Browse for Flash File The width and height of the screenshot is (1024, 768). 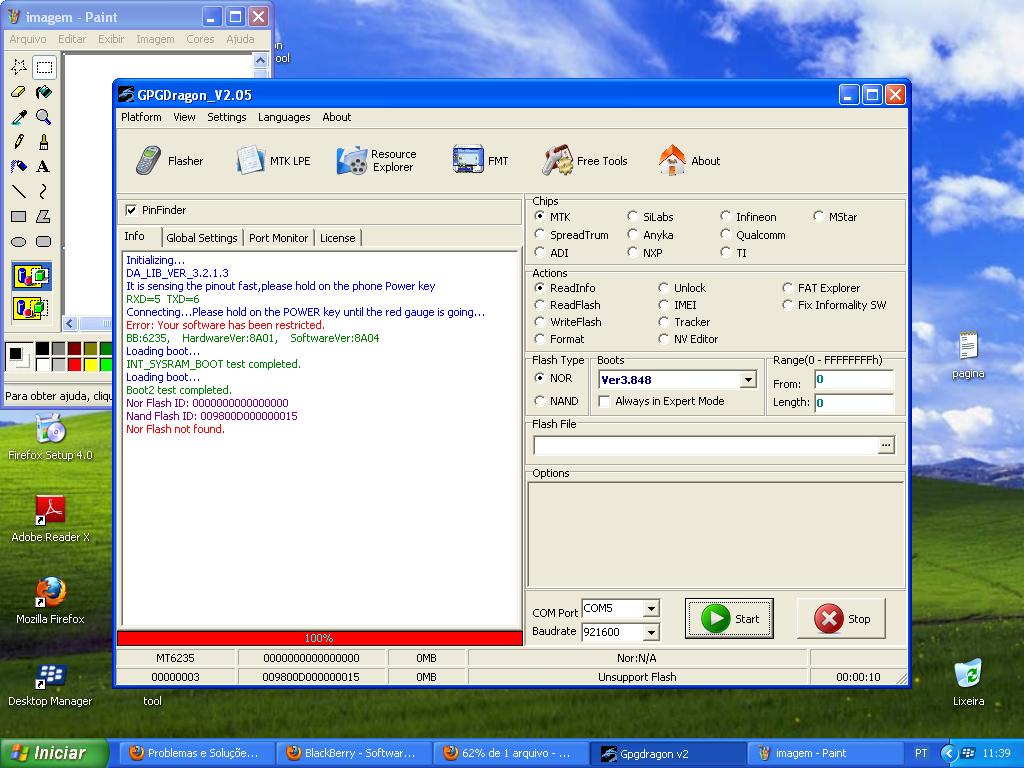pos(886,445)
